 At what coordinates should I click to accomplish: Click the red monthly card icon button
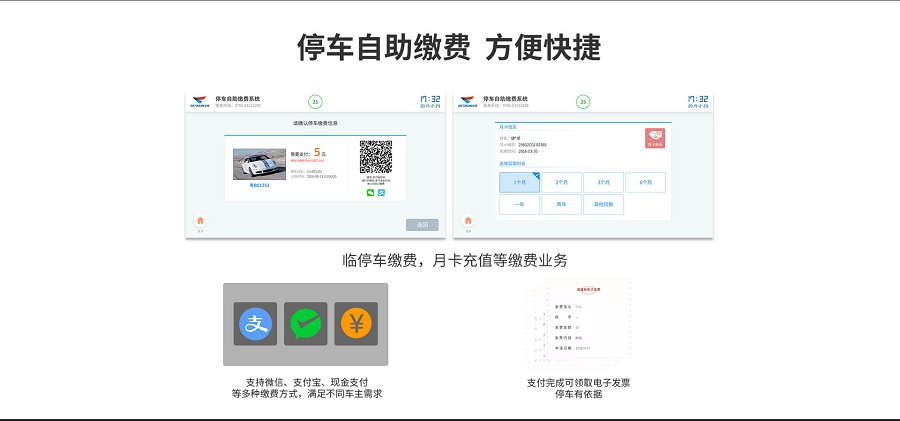pos(655,138)
